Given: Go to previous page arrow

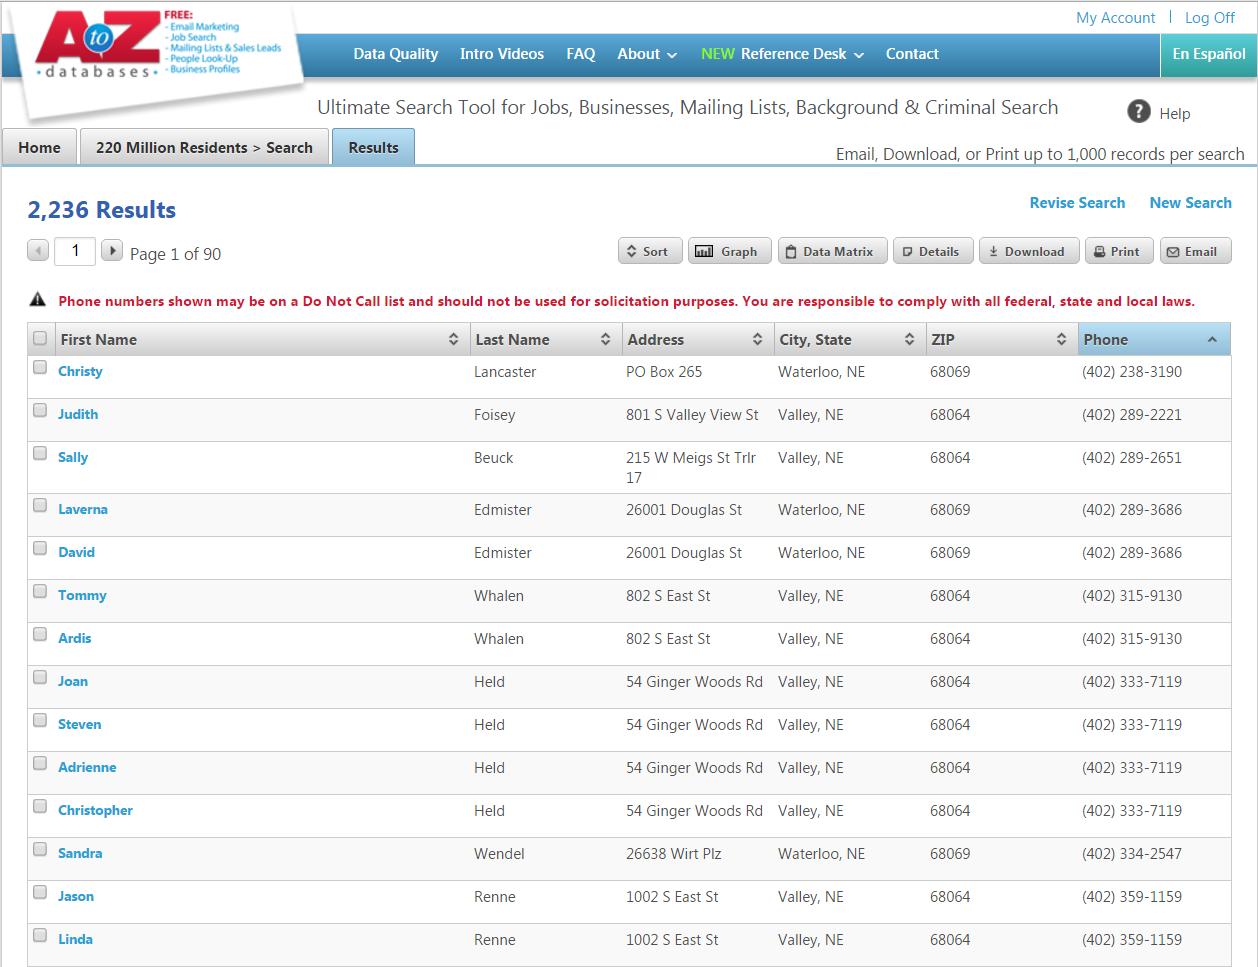Looking at the screenshot, I should (x=38, y=250).
